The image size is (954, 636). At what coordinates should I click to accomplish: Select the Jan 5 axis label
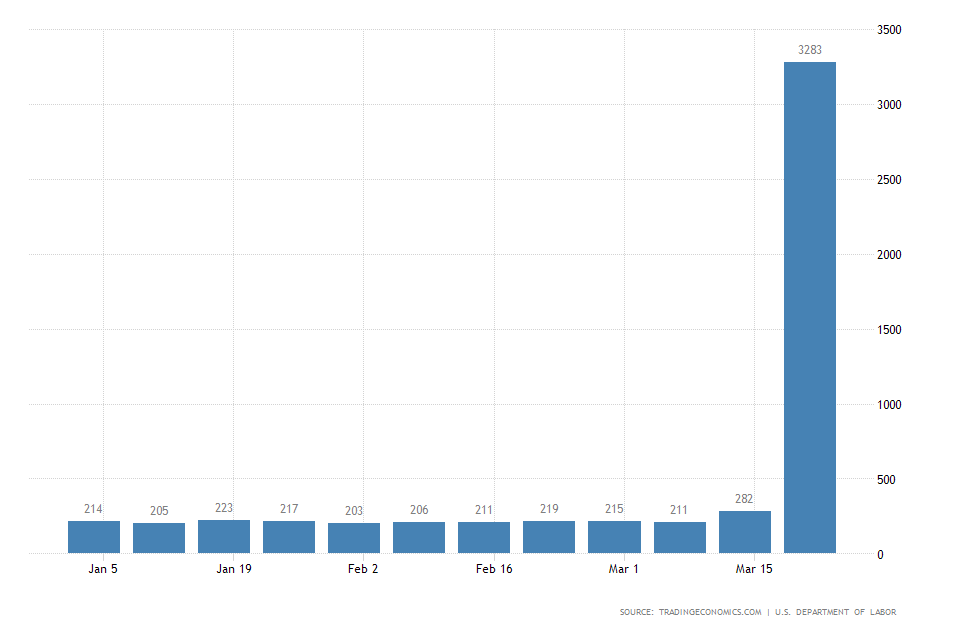click(x=101, y=568)
